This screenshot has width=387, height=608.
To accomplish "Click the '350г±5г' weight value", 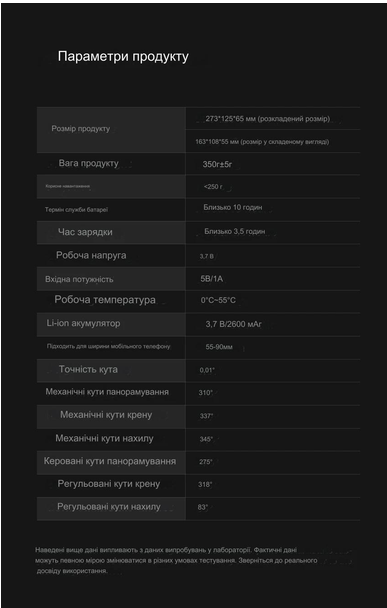I will (x=217, y=164).
